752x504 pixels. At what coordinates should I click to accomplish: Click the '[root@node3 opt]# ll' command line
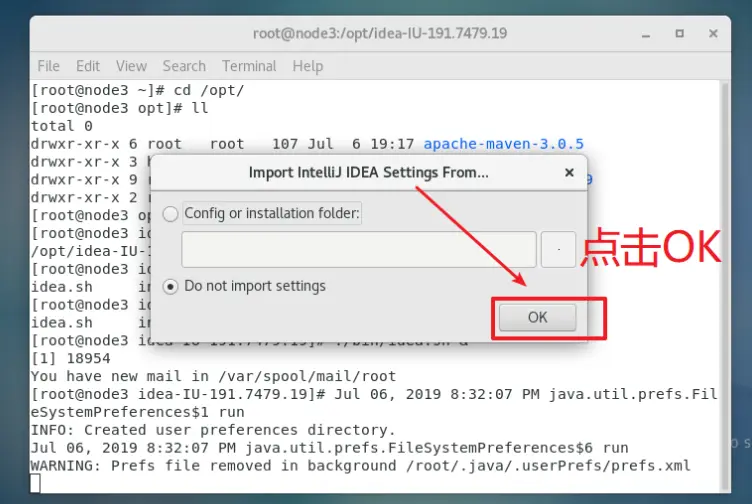click(x=119, y=108)
